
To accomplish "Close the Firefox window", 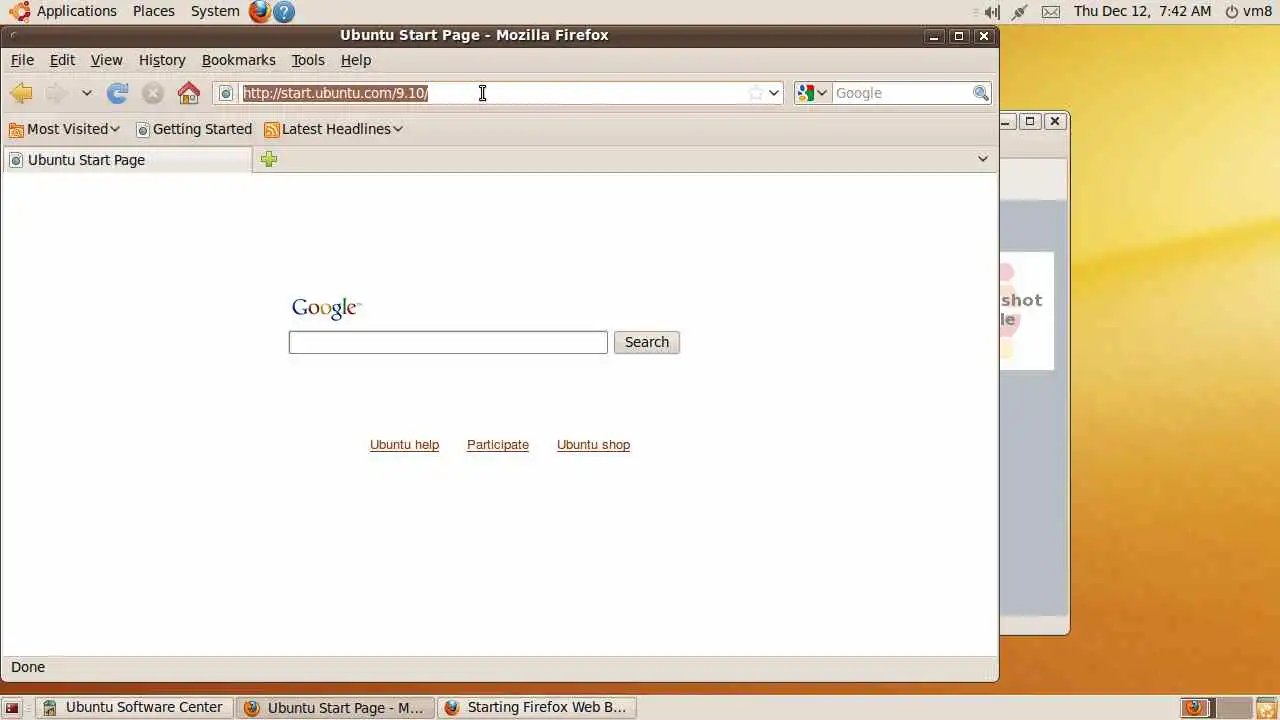I will (984, 36).
